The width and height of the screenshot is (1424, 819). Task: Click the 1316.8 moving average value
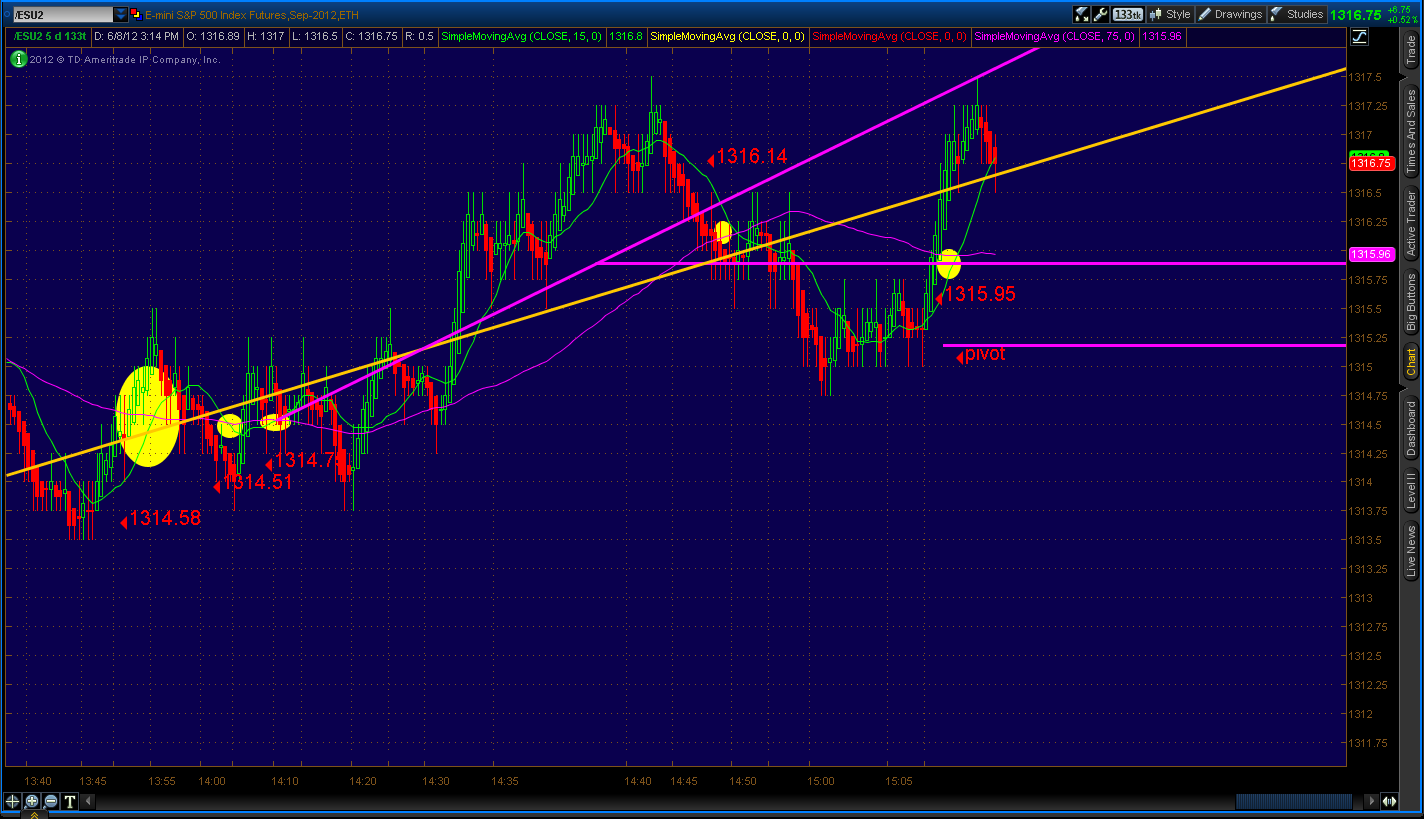[625, 37]
